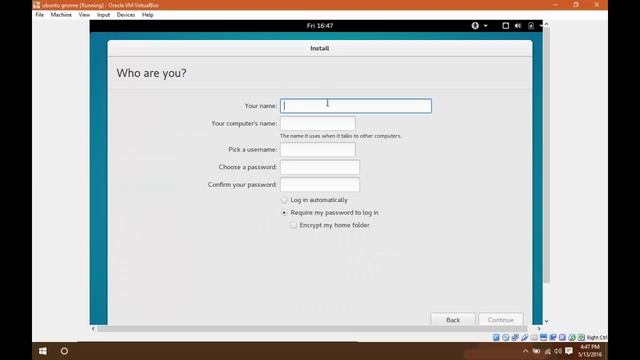Click the Pick a username field

(318, 149)
